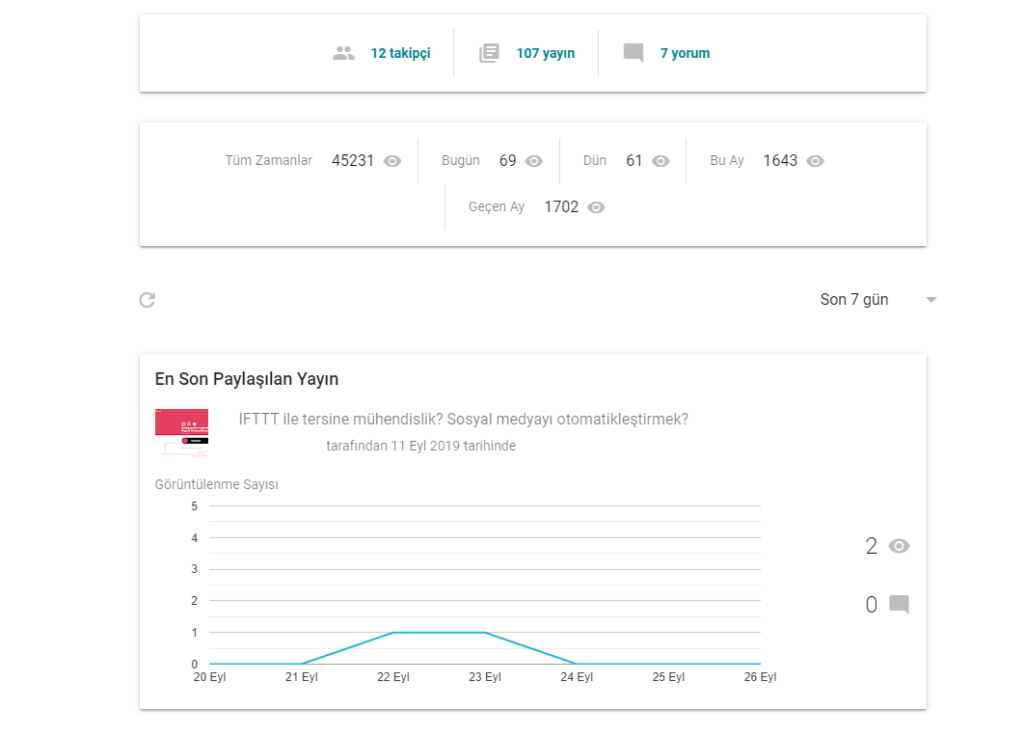This screenshot has width=1024, height=736.
Task: Open the 7 yorum link
Action: 685,53
